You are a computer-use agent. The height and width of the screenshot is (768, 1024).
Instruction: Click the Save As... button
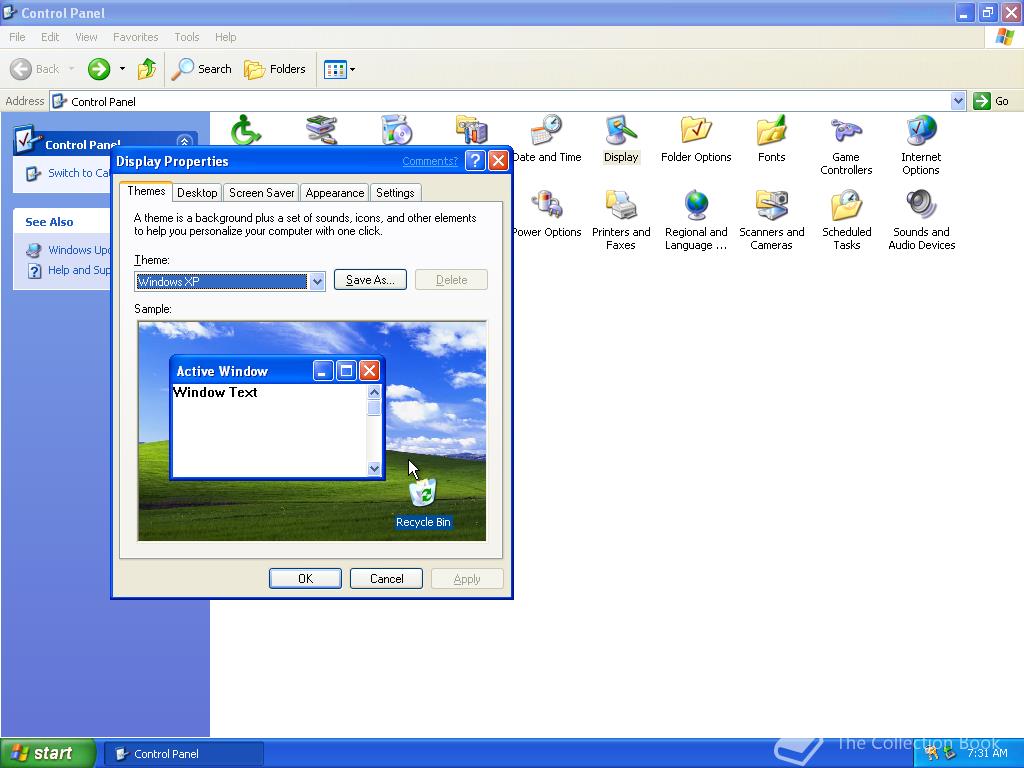tap(370, 280)
